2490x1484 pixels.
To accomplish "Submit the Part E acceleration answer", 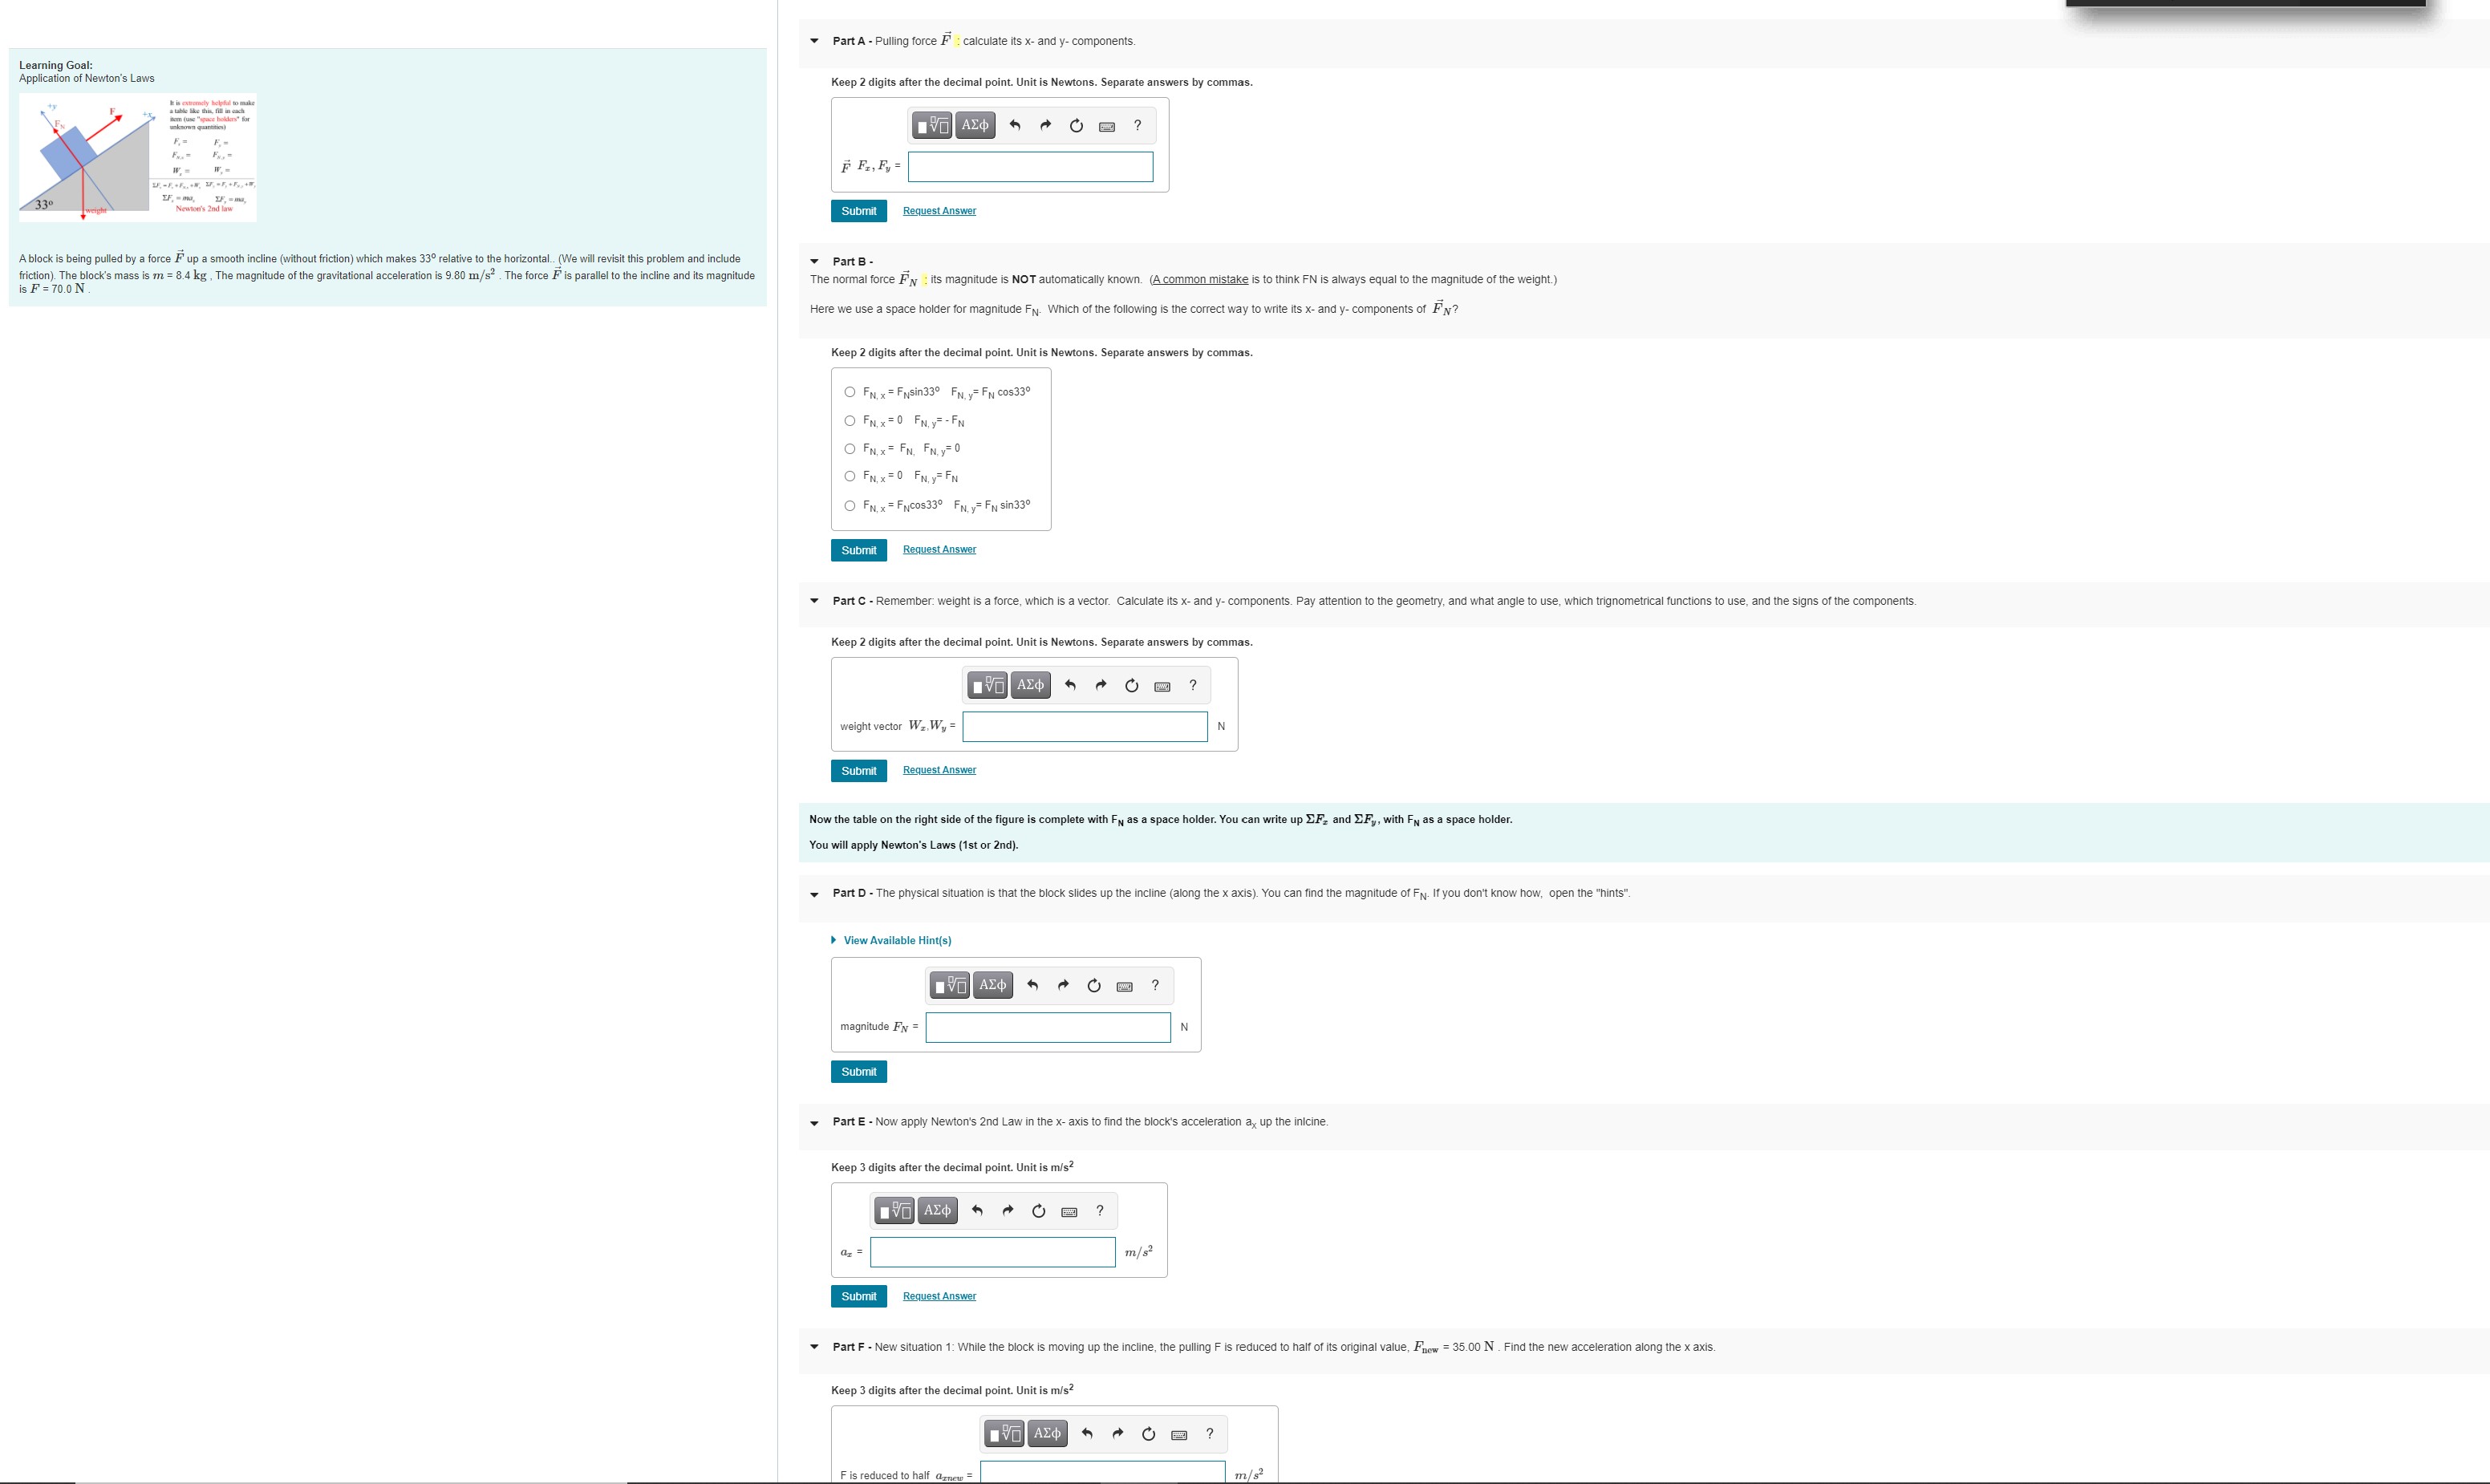I will 858,1296.
